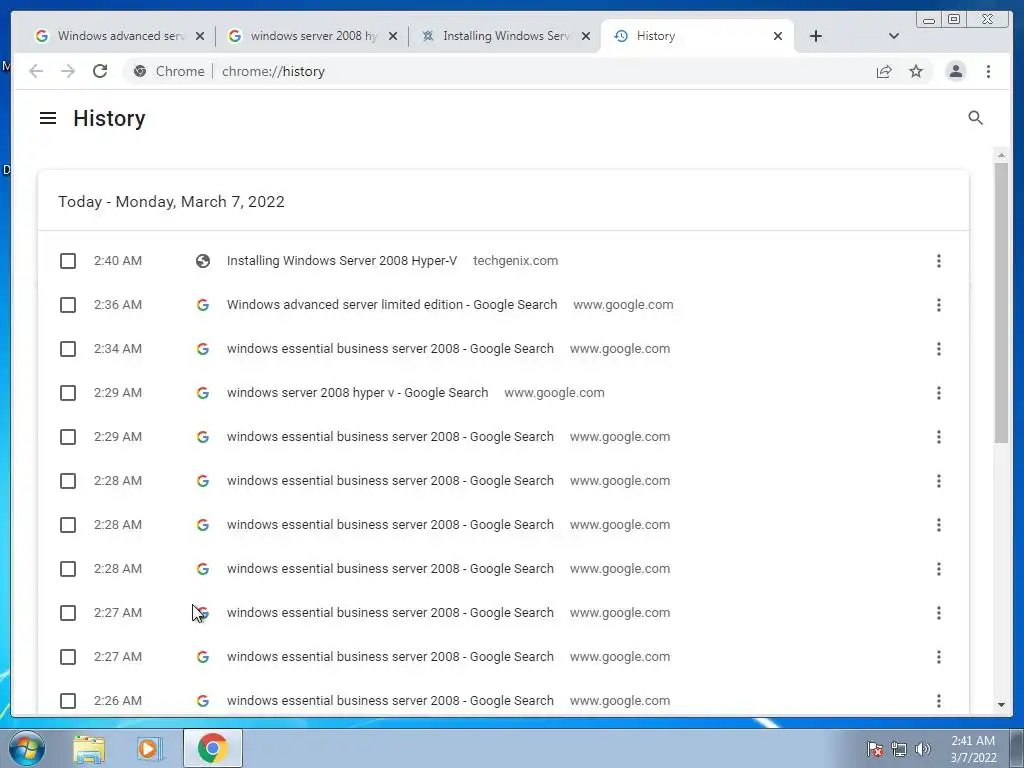Open the network tray icon
Screen dimensions: 1024x768
(899, 749)
